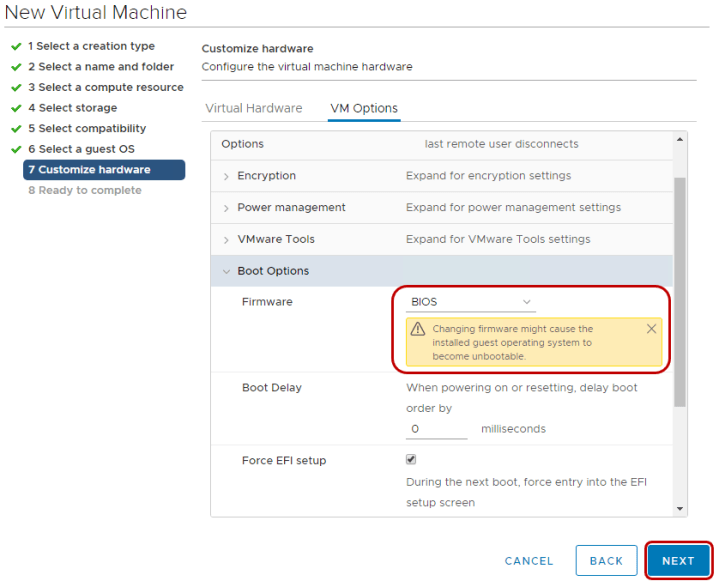Click the warning triangle icon
719x587 pixels.
click(418, 329)
